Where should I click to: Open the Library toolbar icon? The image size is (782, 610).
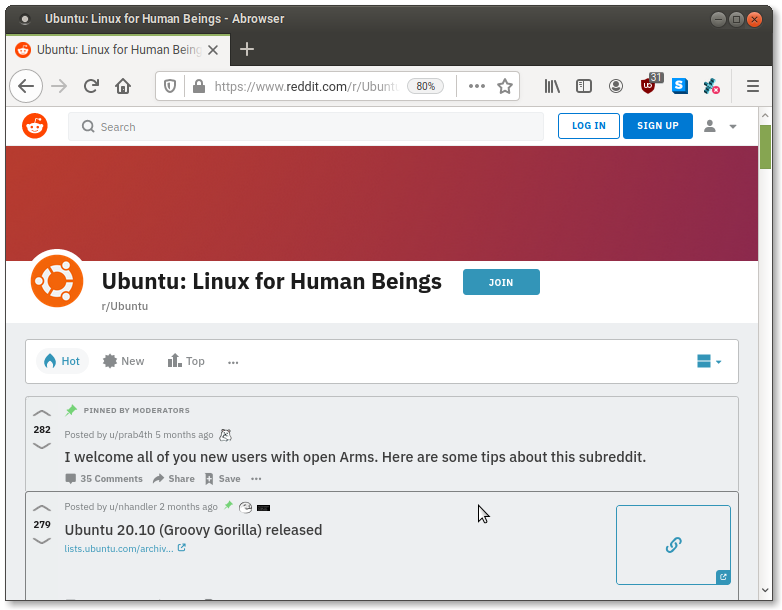coord(552,86)
